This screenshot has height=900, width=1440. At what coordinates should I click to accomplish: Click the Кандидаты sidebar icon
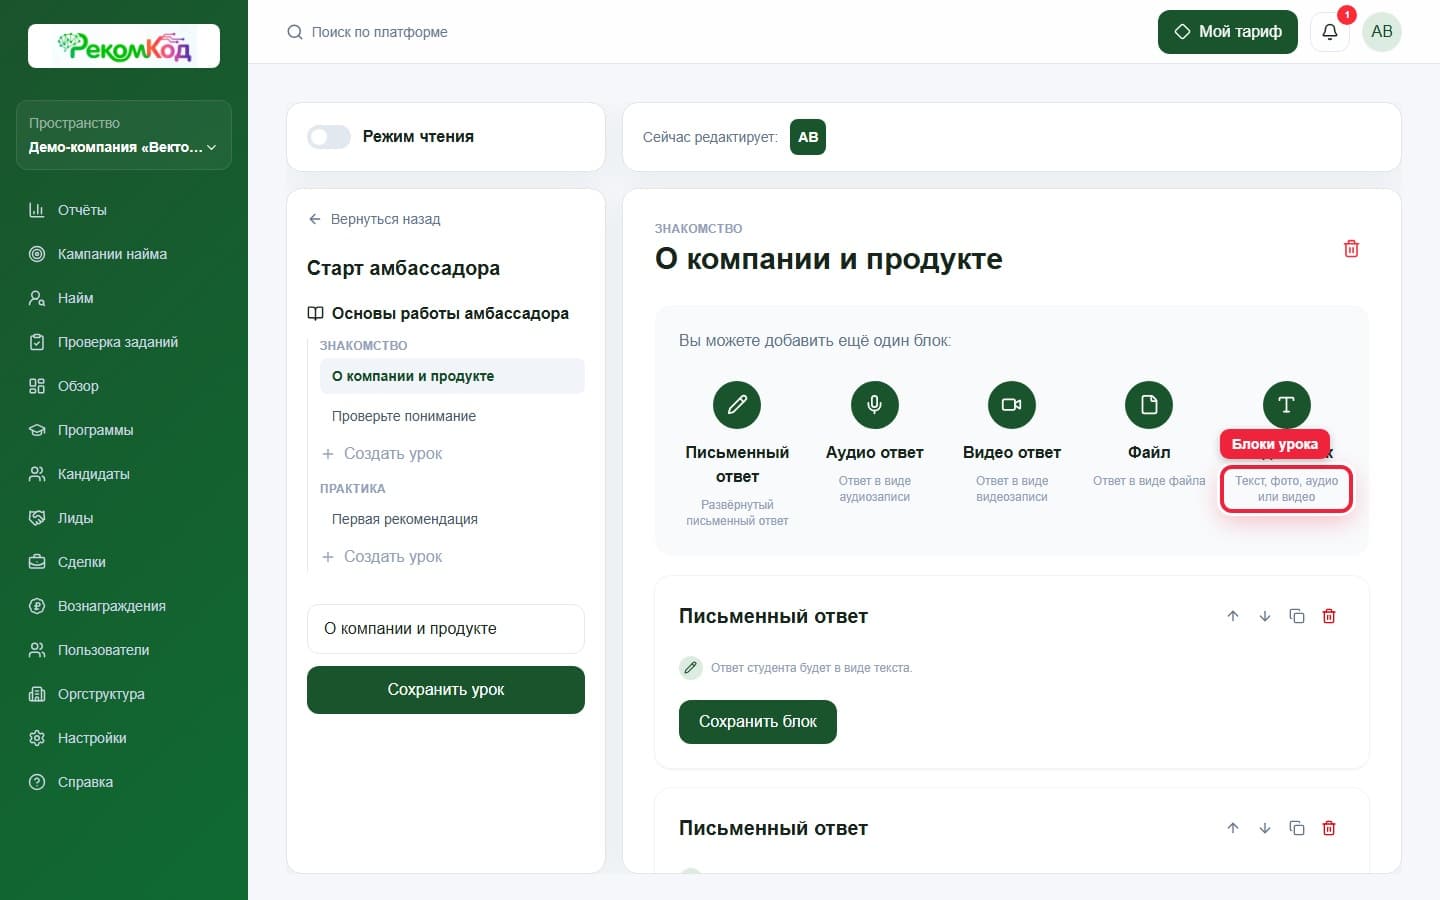point(37,474)
